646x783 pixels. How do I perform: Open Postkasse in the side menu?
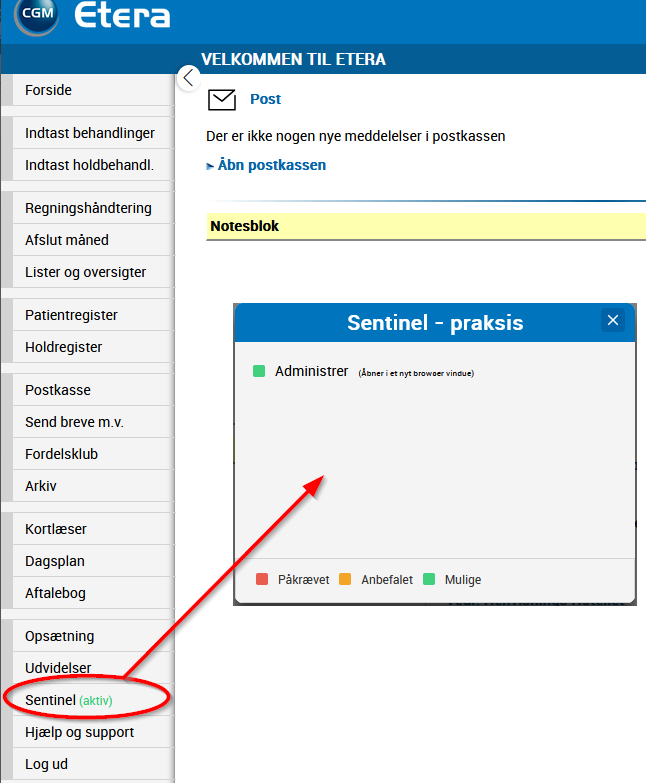[58, 390]
